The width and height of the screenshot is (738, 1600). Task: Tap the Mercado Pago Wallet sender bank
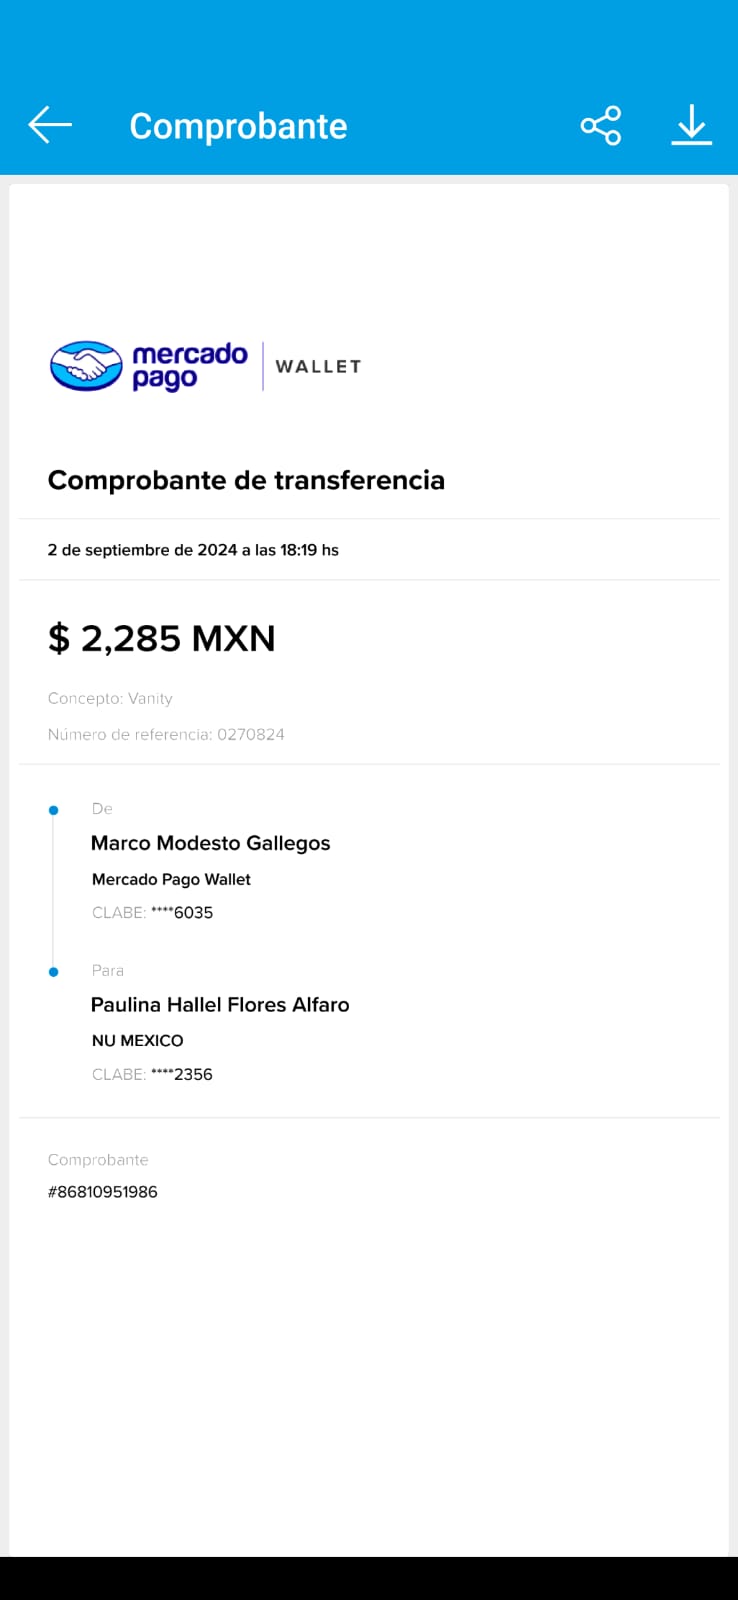pos(171,879)
